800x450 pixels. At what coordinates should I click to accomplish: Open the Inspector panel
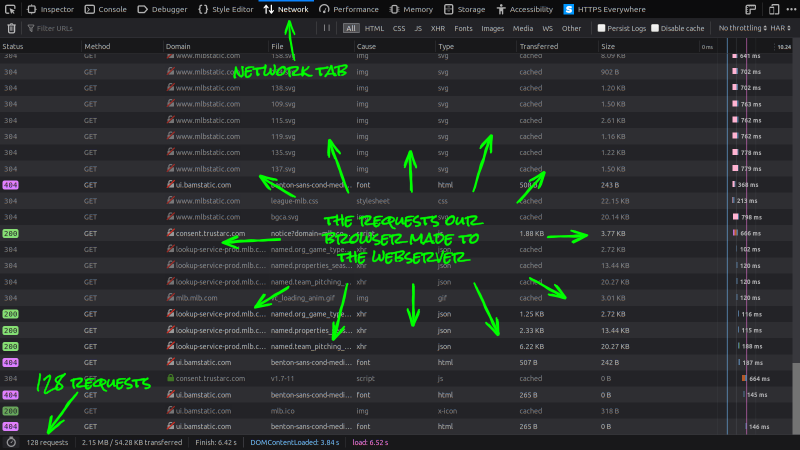point(50,9)
